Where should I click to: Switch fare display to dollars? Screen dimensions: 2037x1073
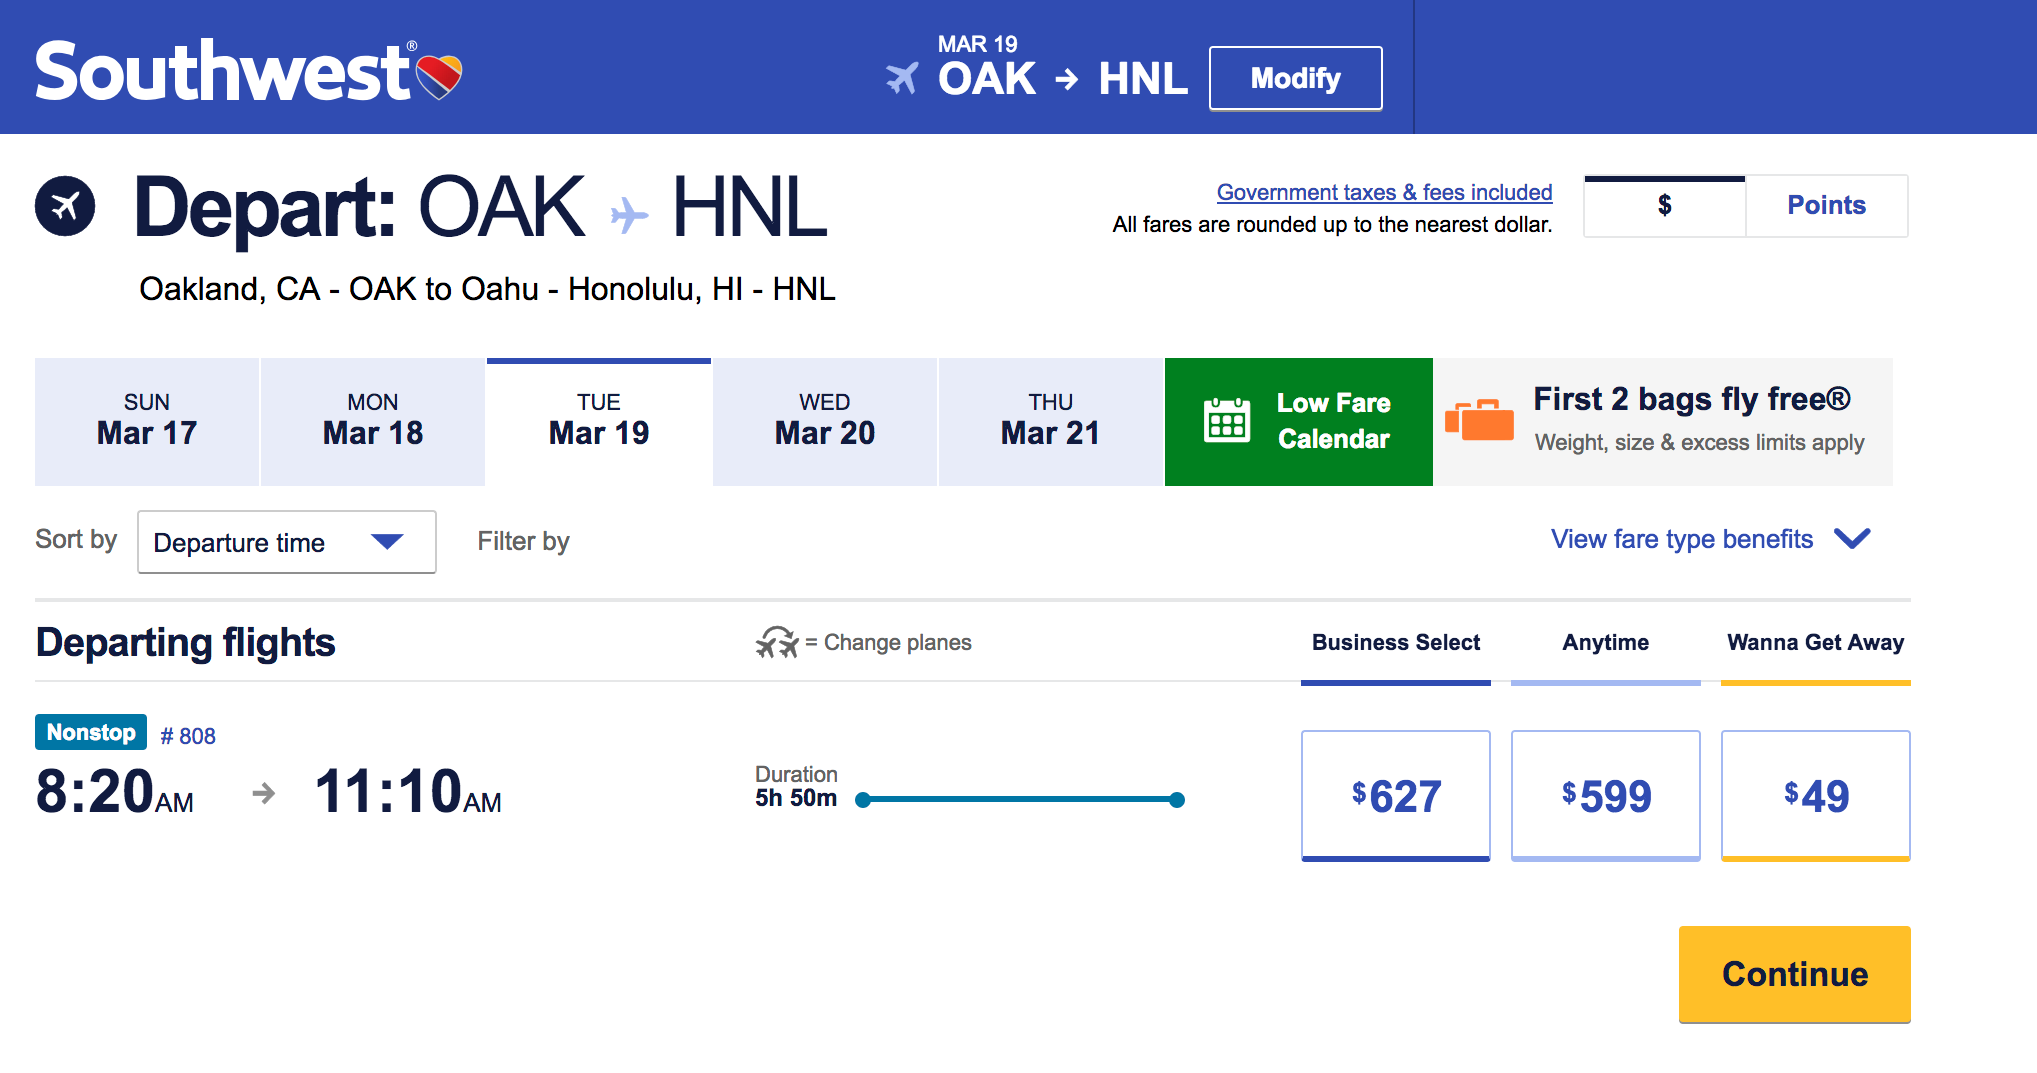pyautogui.click(x=1665, y=206)
